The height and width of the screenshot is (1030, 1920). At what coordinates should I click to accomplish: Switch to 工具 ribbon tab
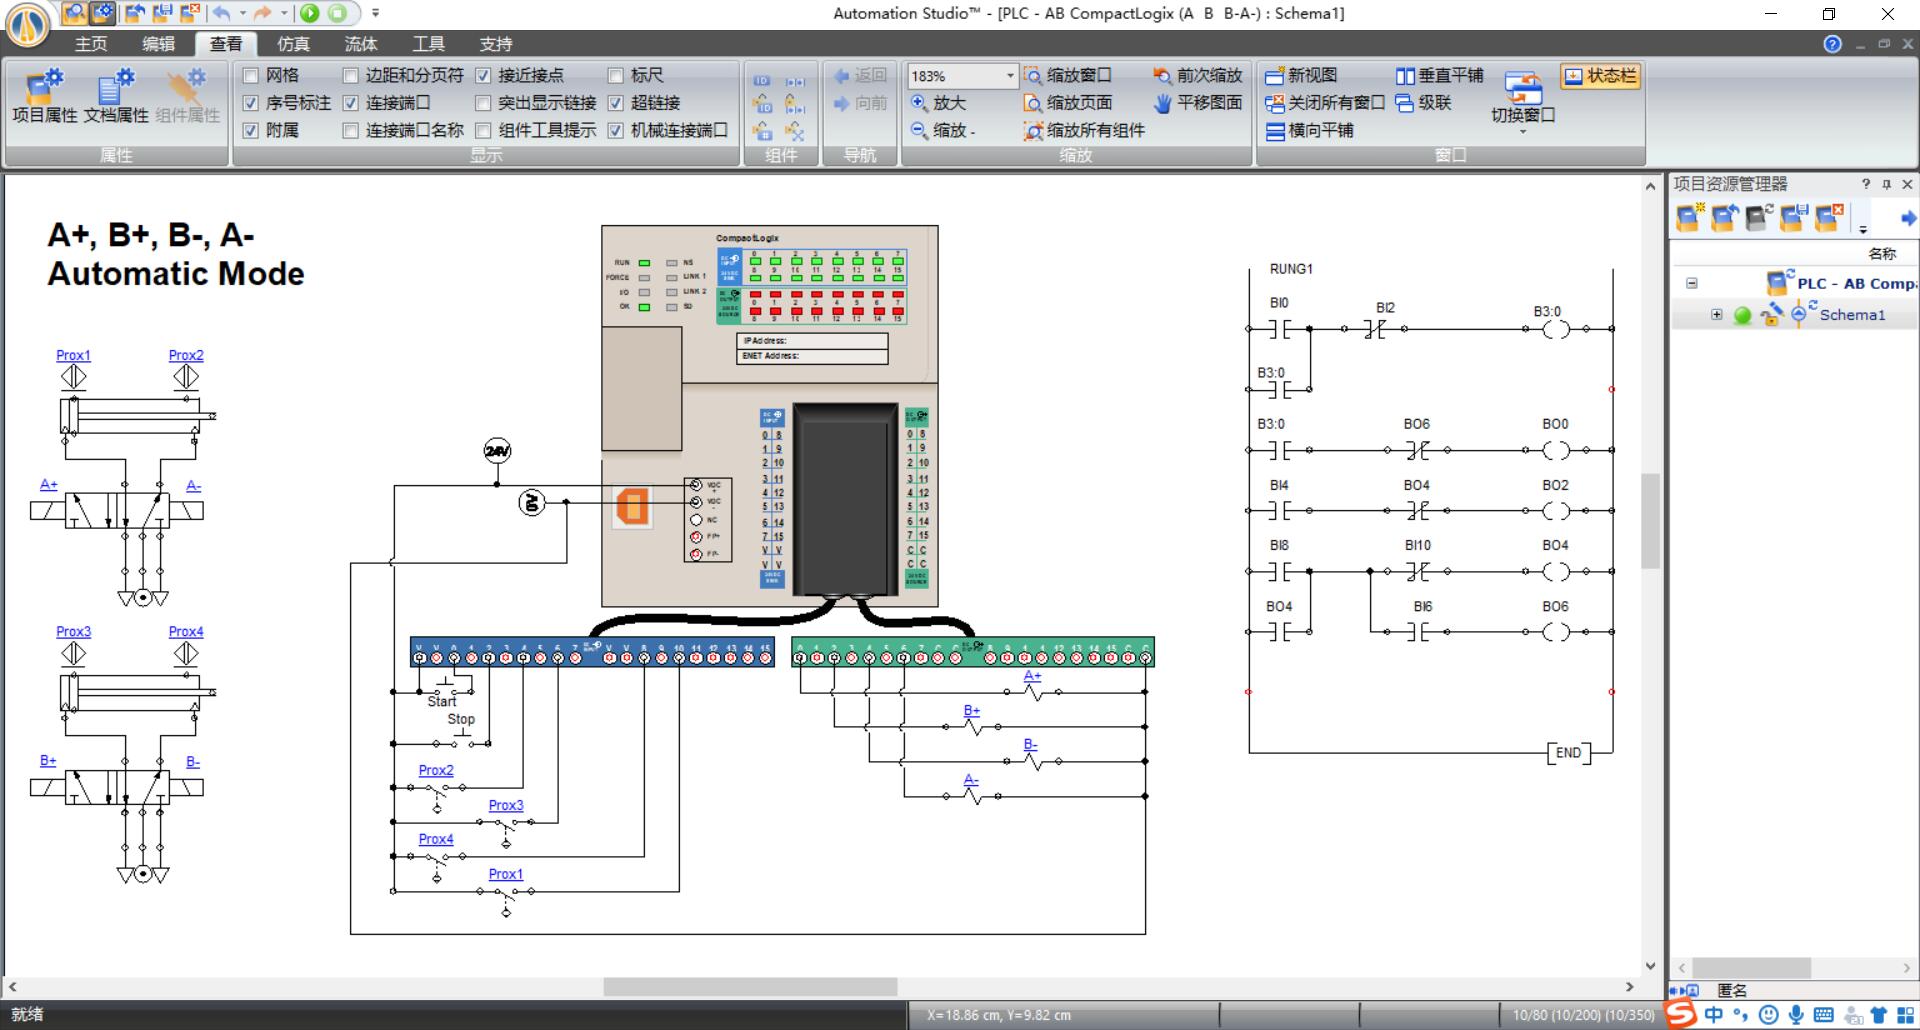428,44
